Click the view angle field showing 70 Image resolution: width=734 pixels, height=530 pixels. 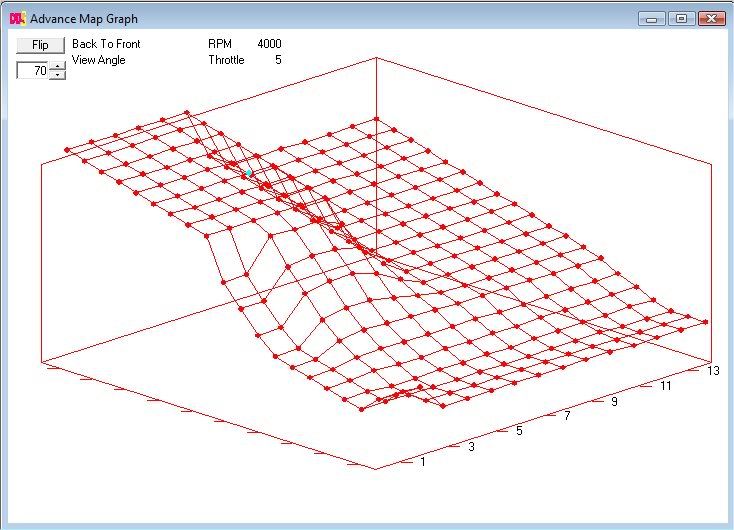click(33, 71)
